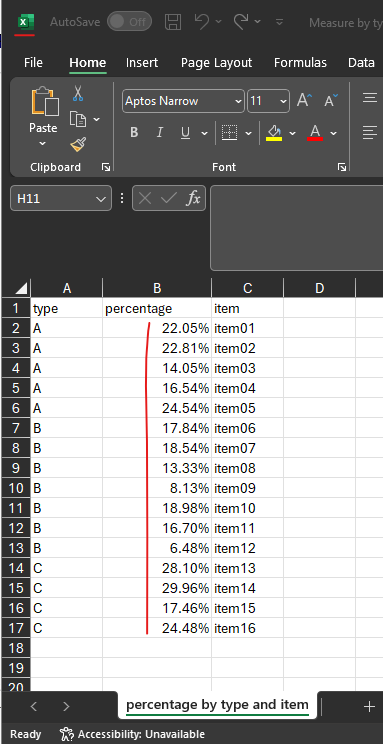
Task: Open the Data ribbon tab
Action: point(361,63)
